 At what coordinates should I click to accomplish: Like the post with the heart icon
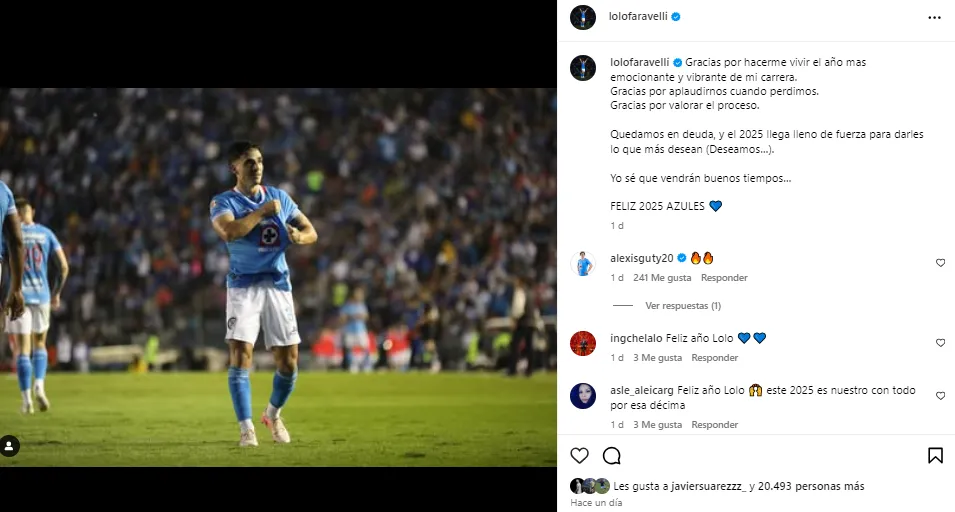(x=579, y=456)
